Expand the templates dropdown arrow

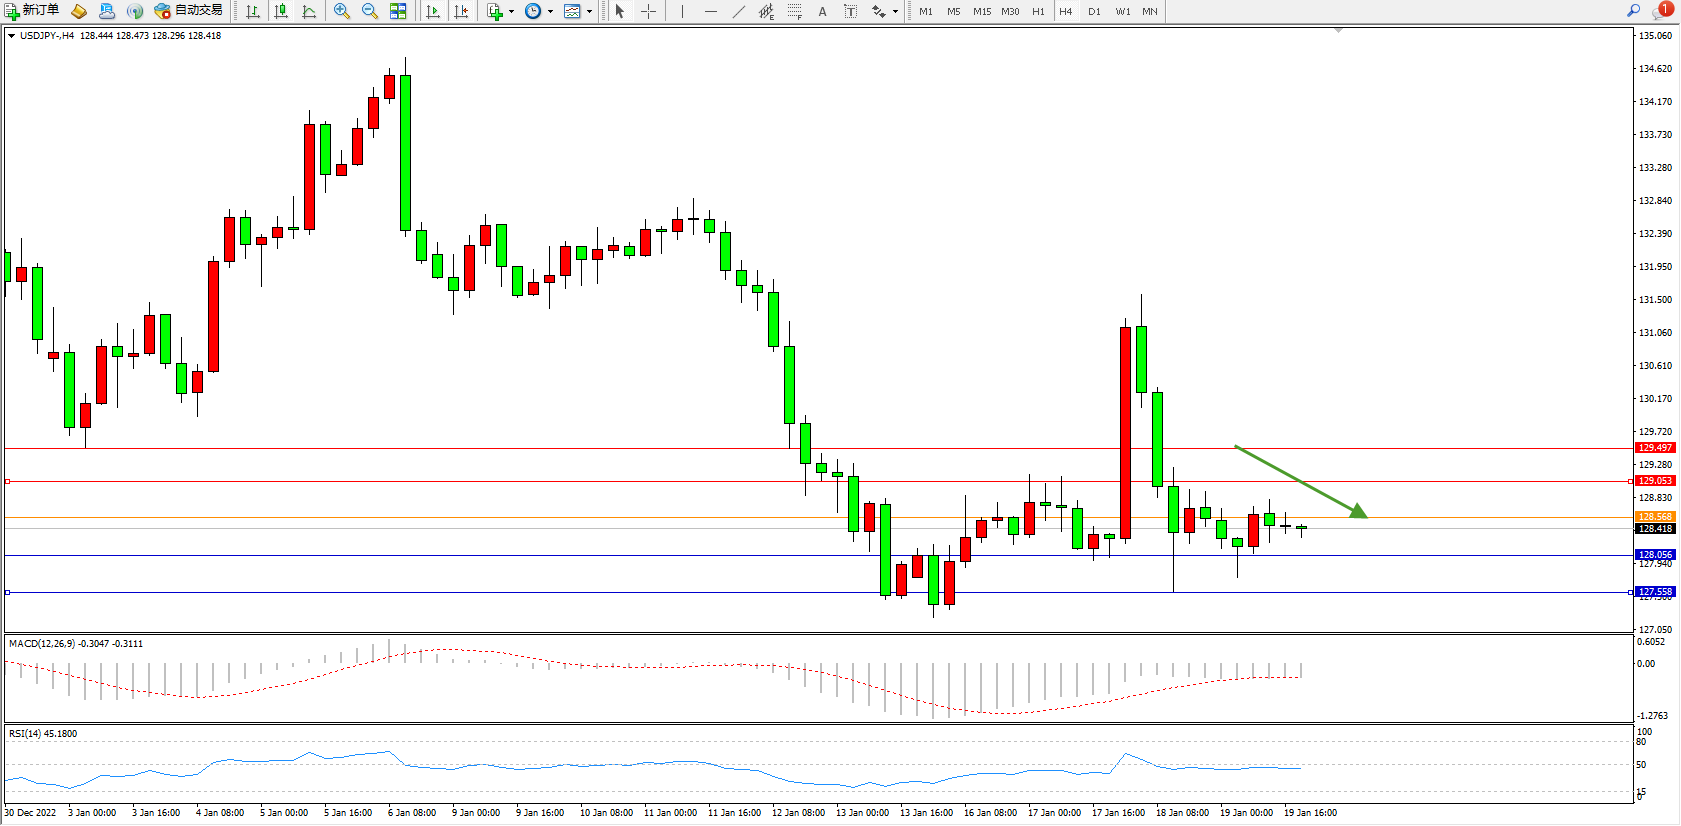pos(589,11)
